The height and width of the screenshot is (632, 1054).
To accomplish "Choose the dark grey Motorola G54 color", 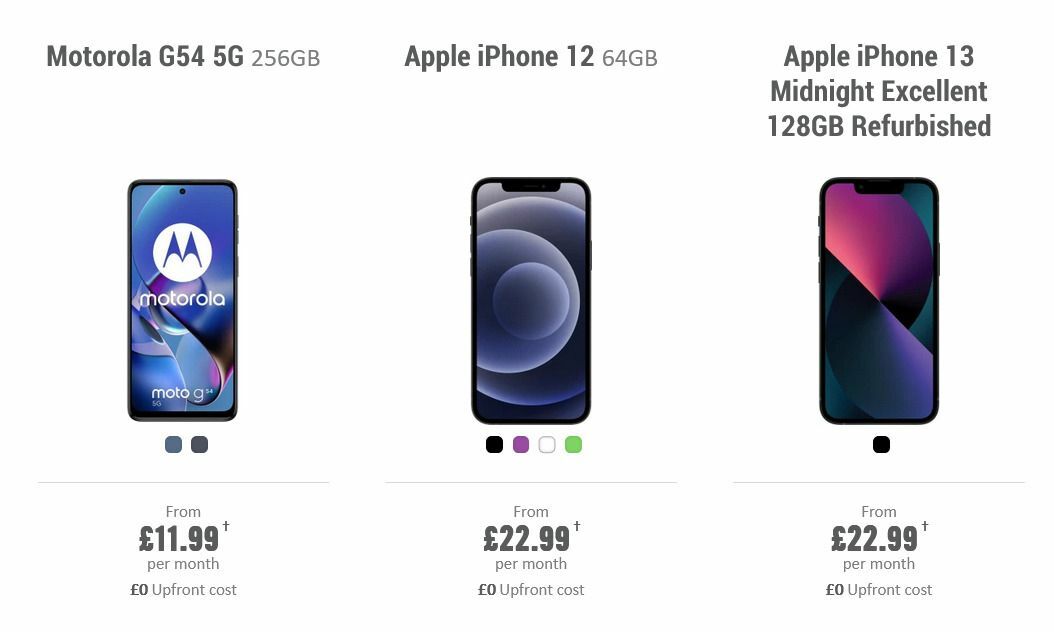I will [x=198, y=444].
